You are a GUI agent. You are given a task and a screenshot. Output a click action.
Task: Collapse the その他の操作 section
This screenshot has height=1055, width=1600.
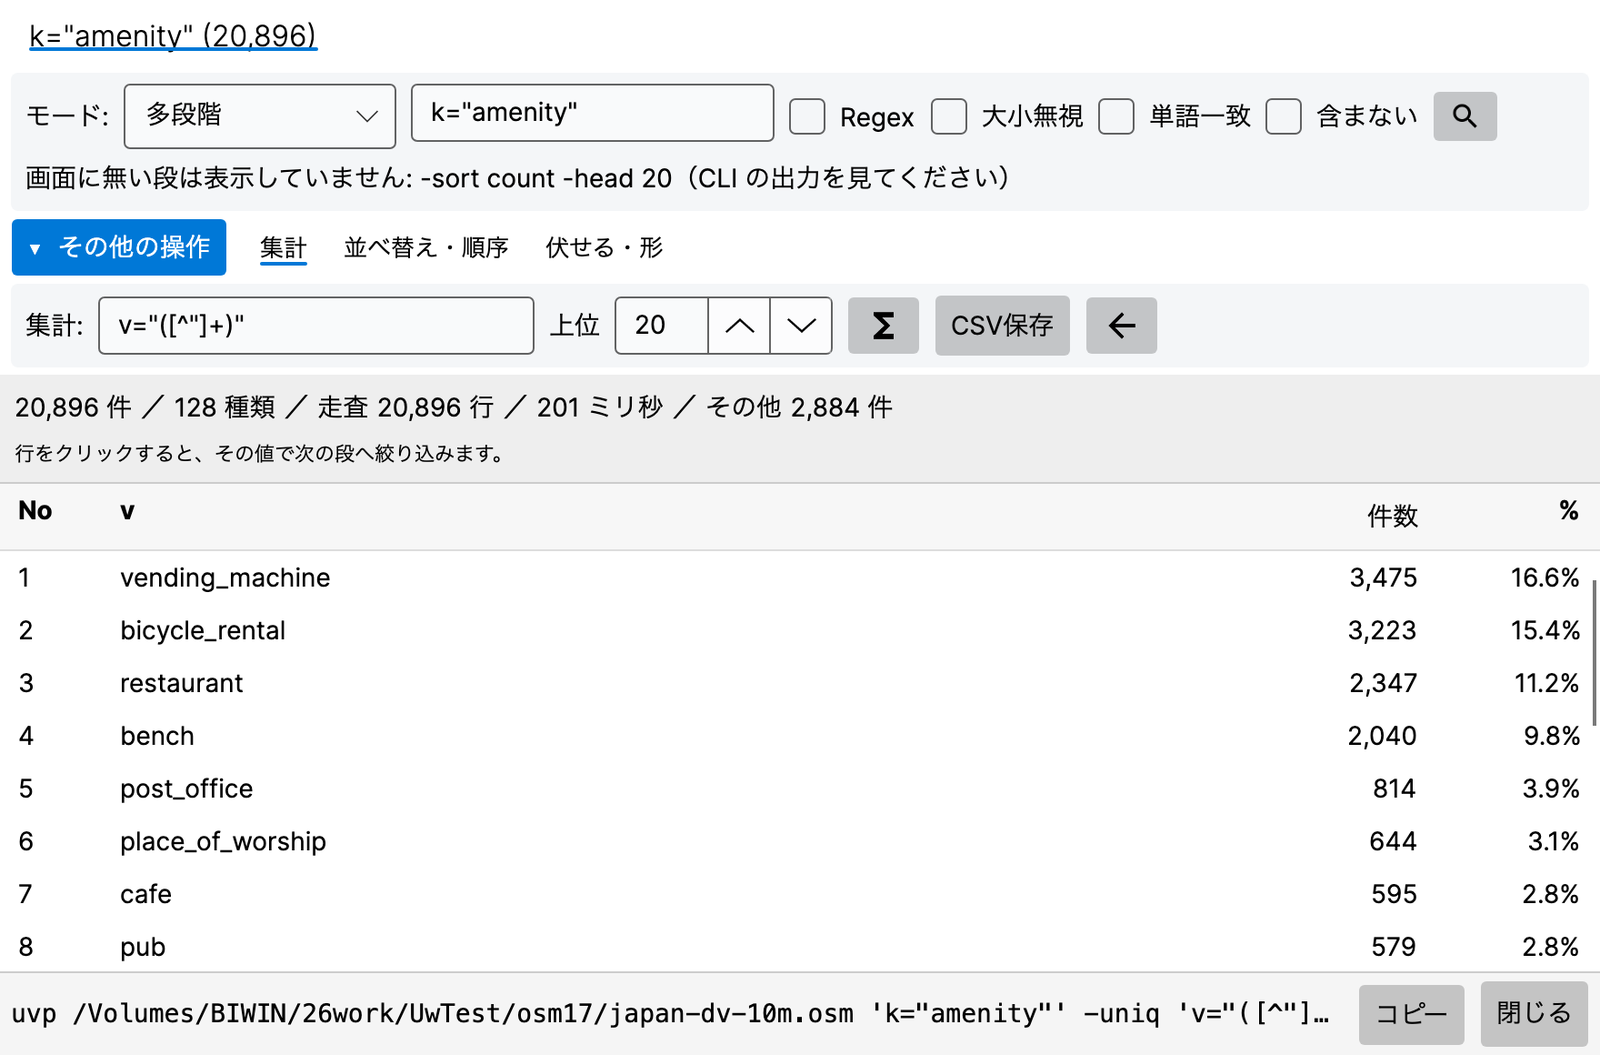coord(119,247)
